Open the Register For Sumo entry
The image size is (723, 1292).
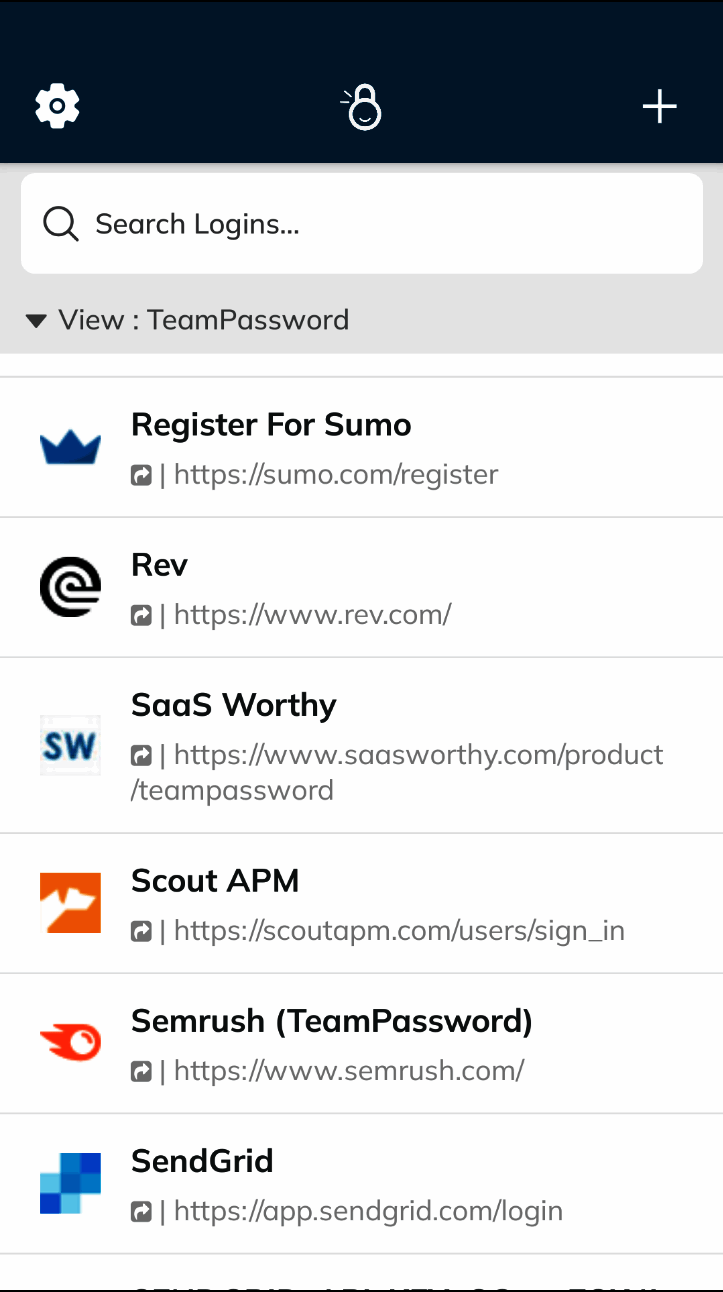(271, 425)
